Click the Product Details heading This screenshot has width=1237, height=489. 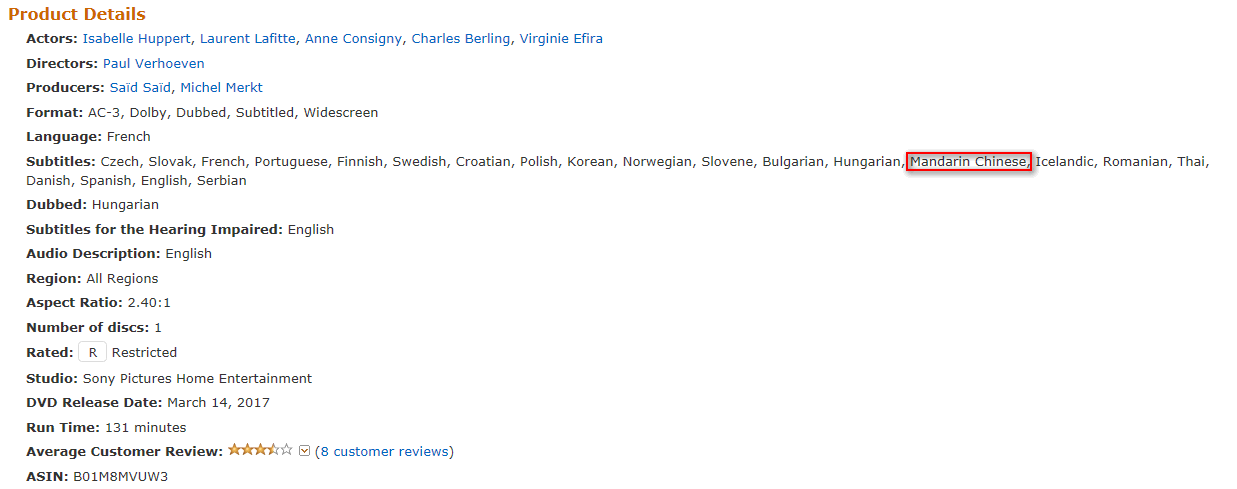tap(77, 14)
